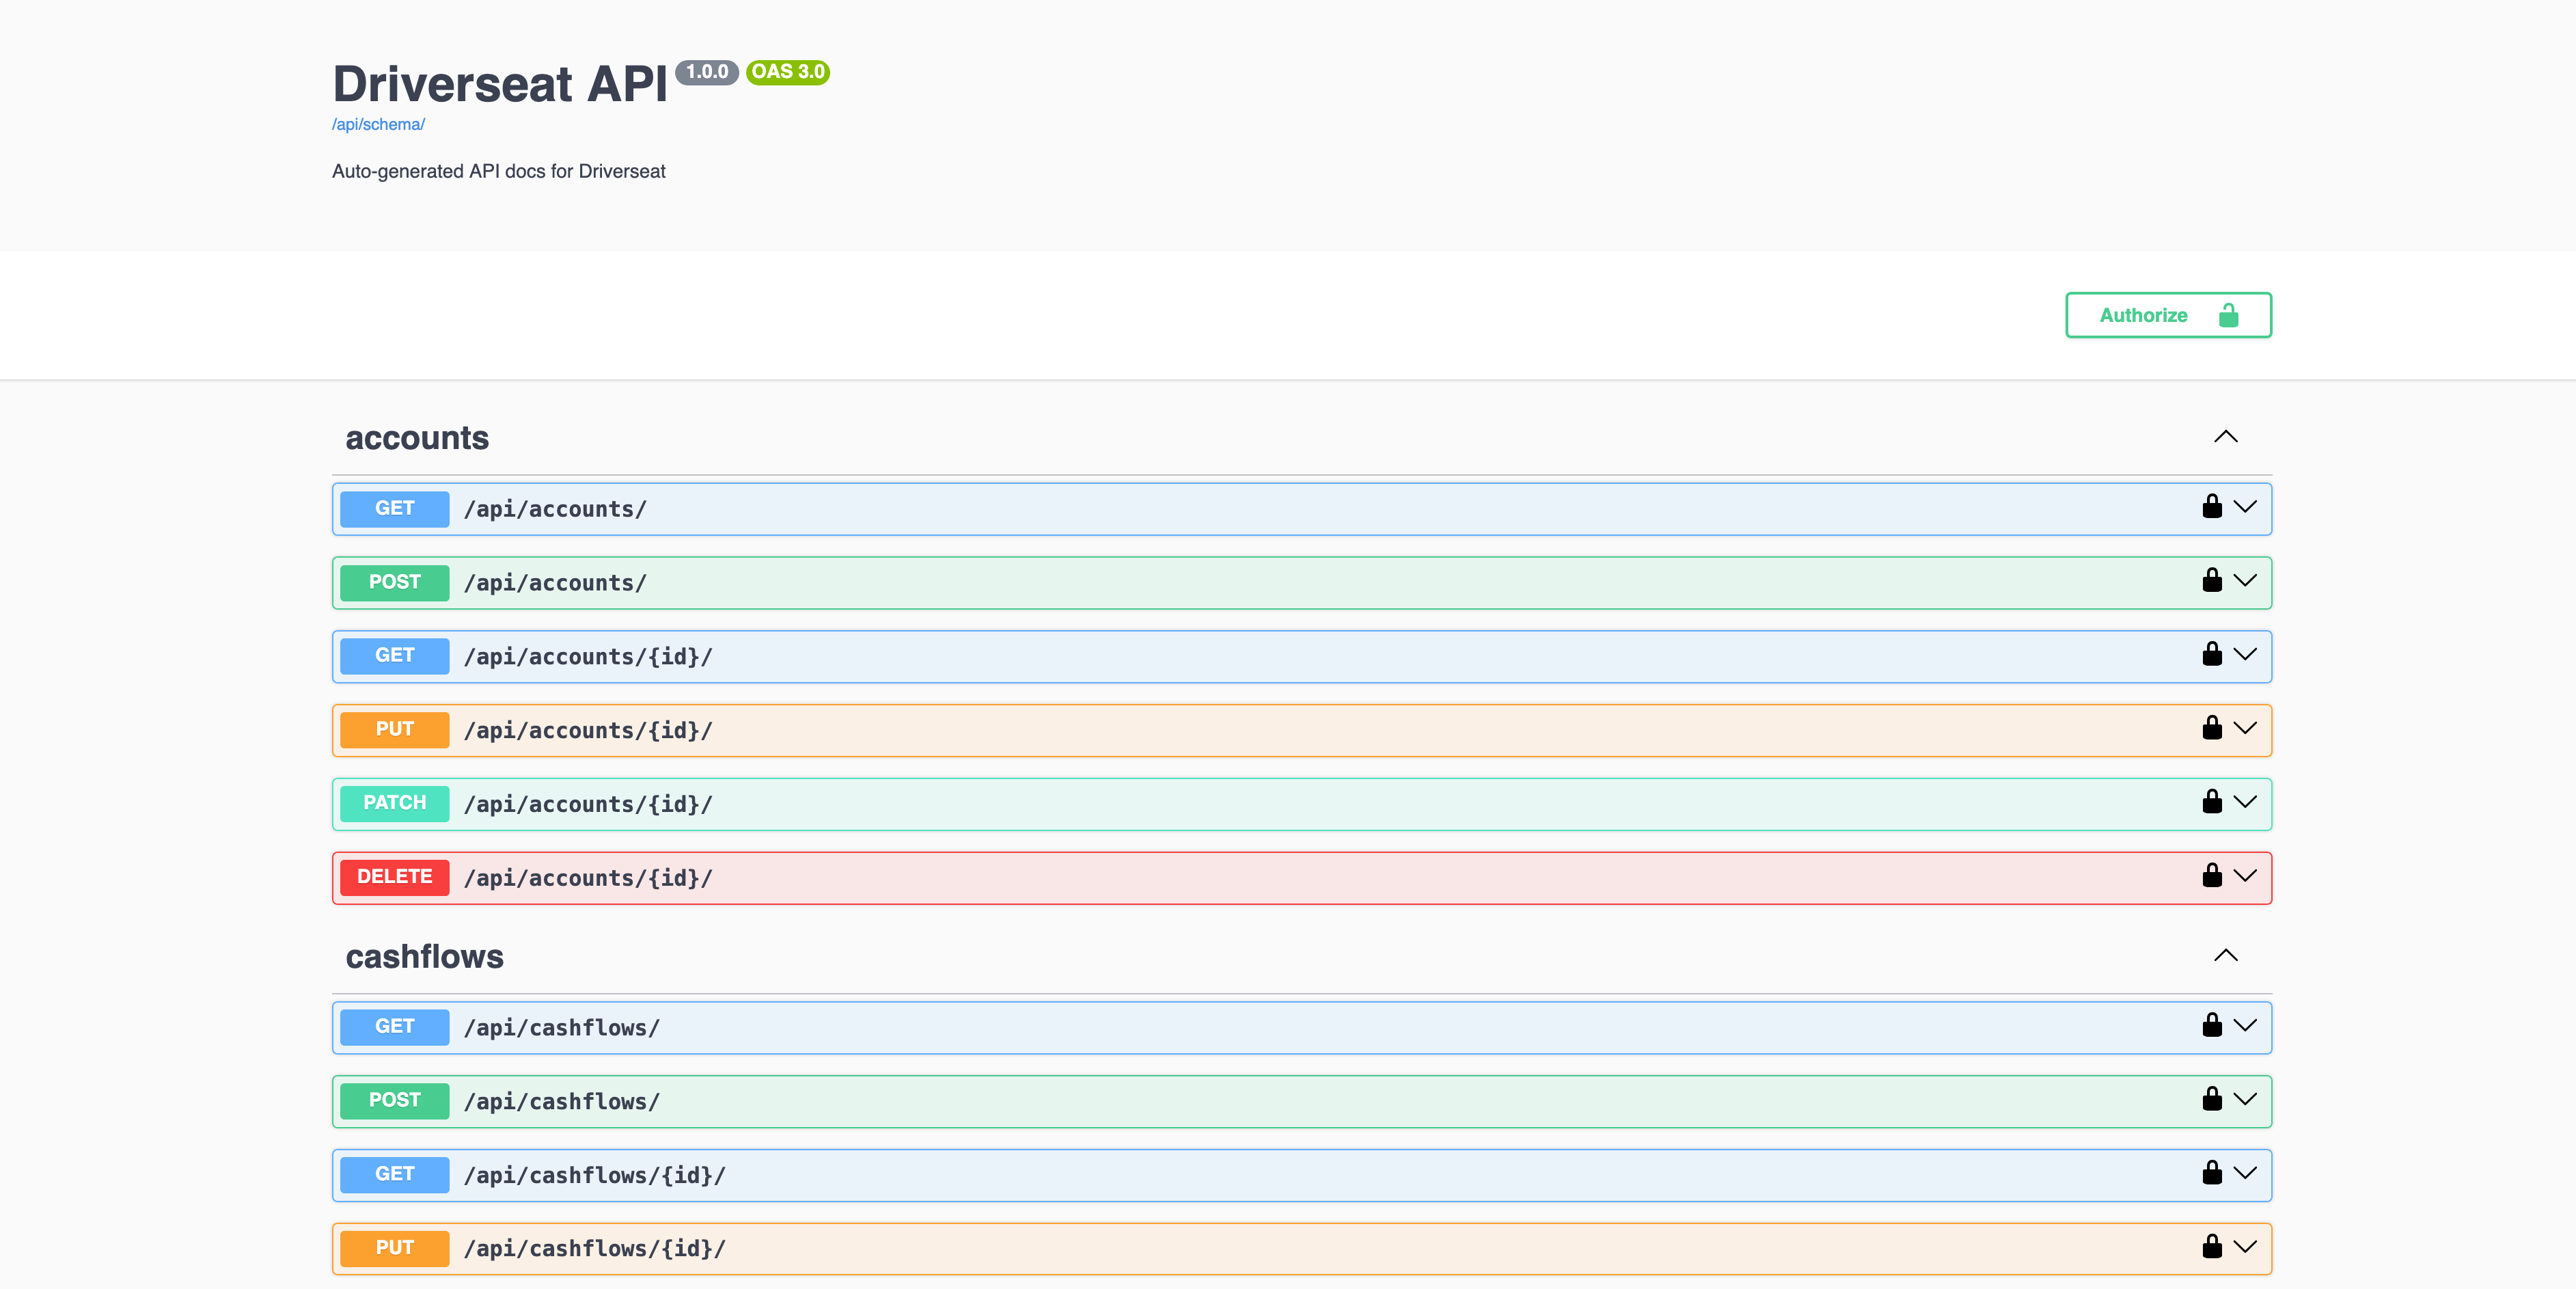
Task: Click lock icon on POST /api/accounts/ row
Action: [2211, 581]
